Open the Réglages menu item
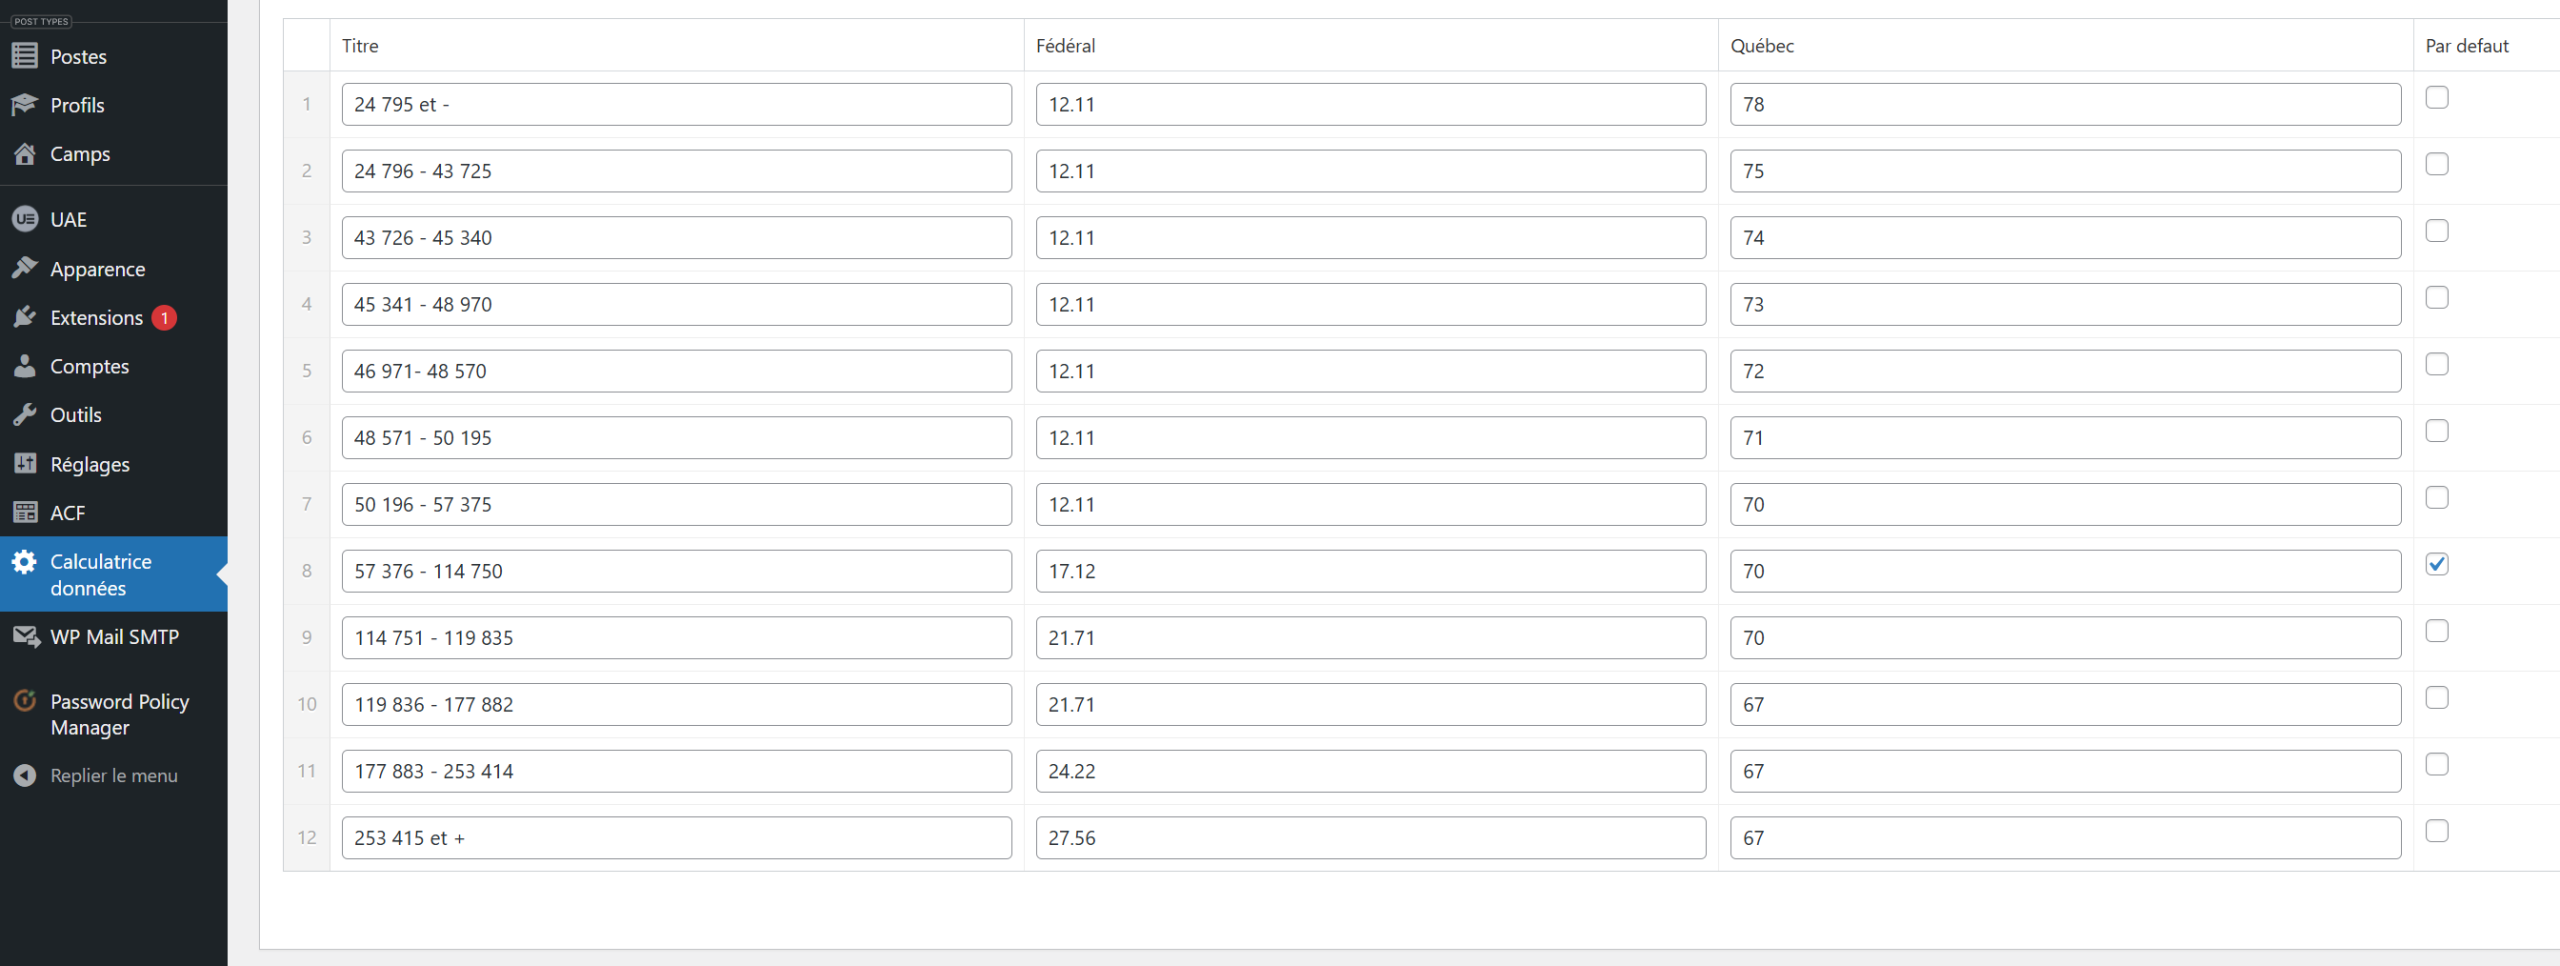 pyautogui.click(x=90, y=464)
